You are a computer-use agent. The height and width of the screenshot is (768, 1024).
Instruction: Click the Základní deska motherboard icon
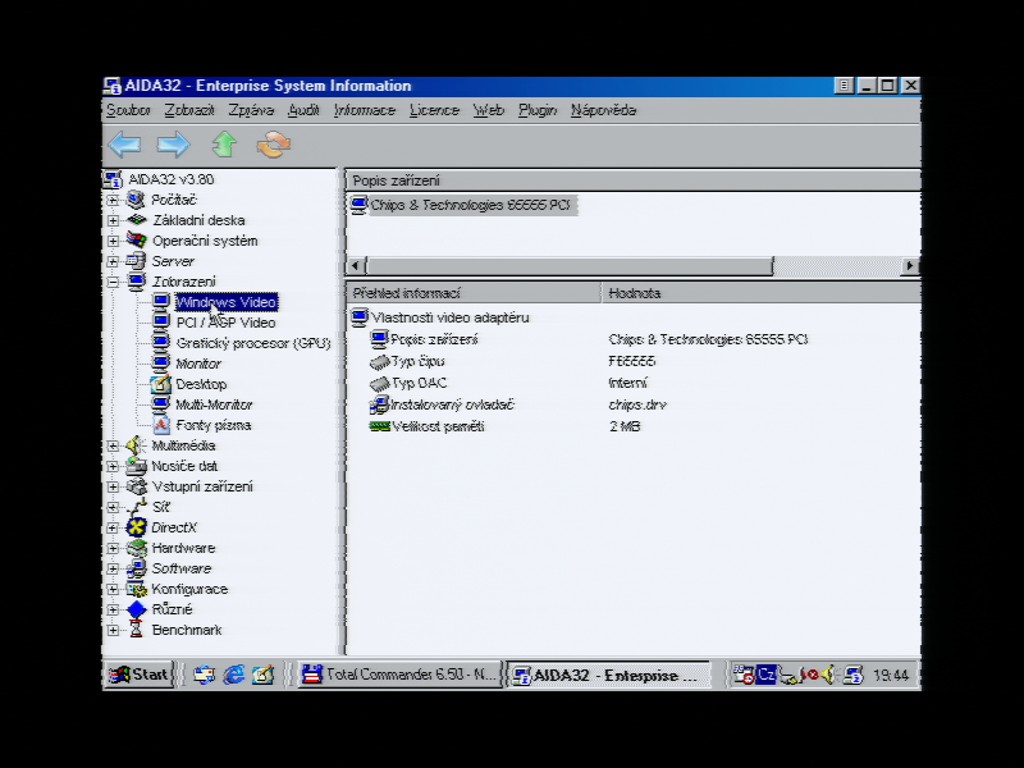[136, 220]
